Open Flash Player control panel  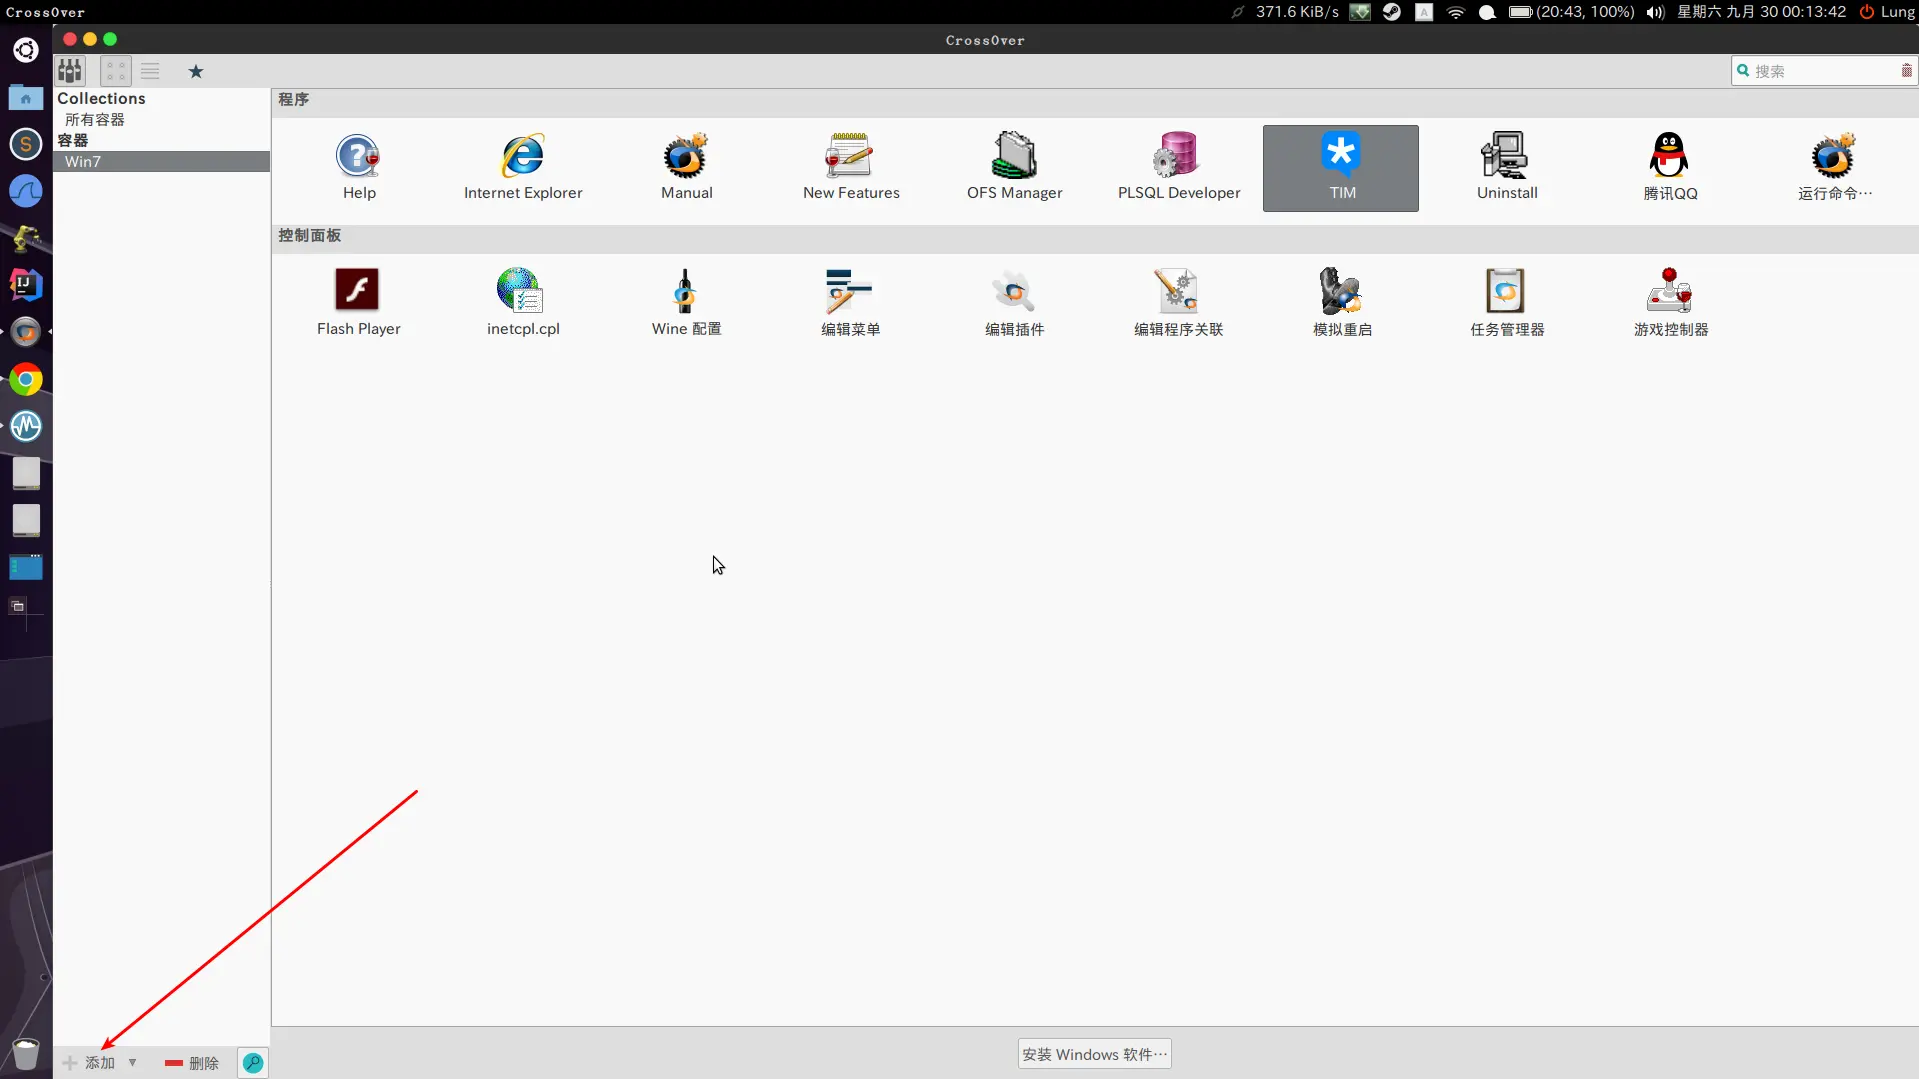pos(358,303)
